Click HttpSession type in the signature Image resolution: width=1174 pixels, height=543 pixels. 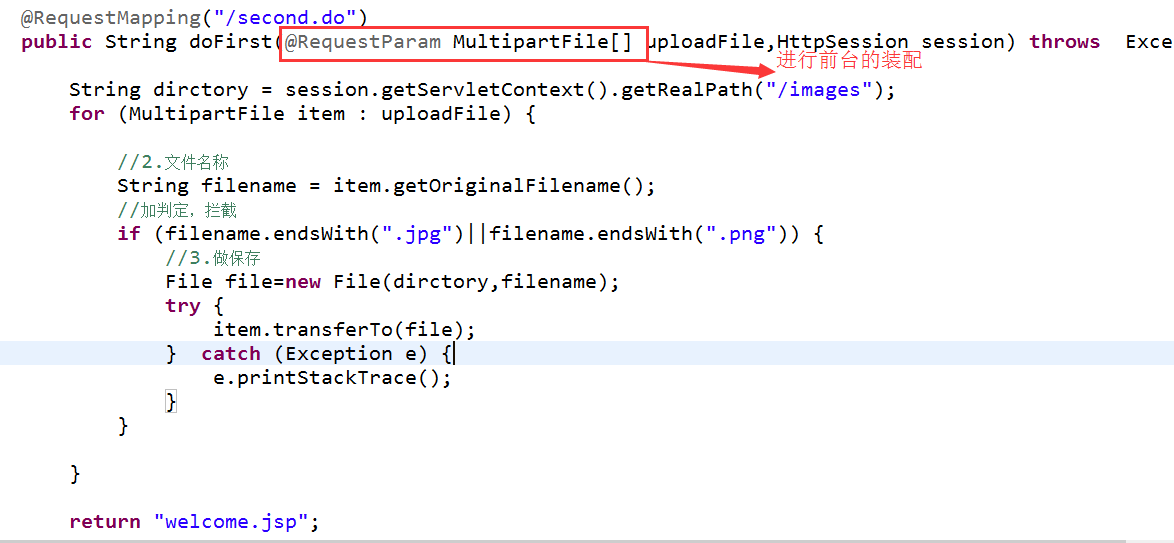[x=843, y=41]
